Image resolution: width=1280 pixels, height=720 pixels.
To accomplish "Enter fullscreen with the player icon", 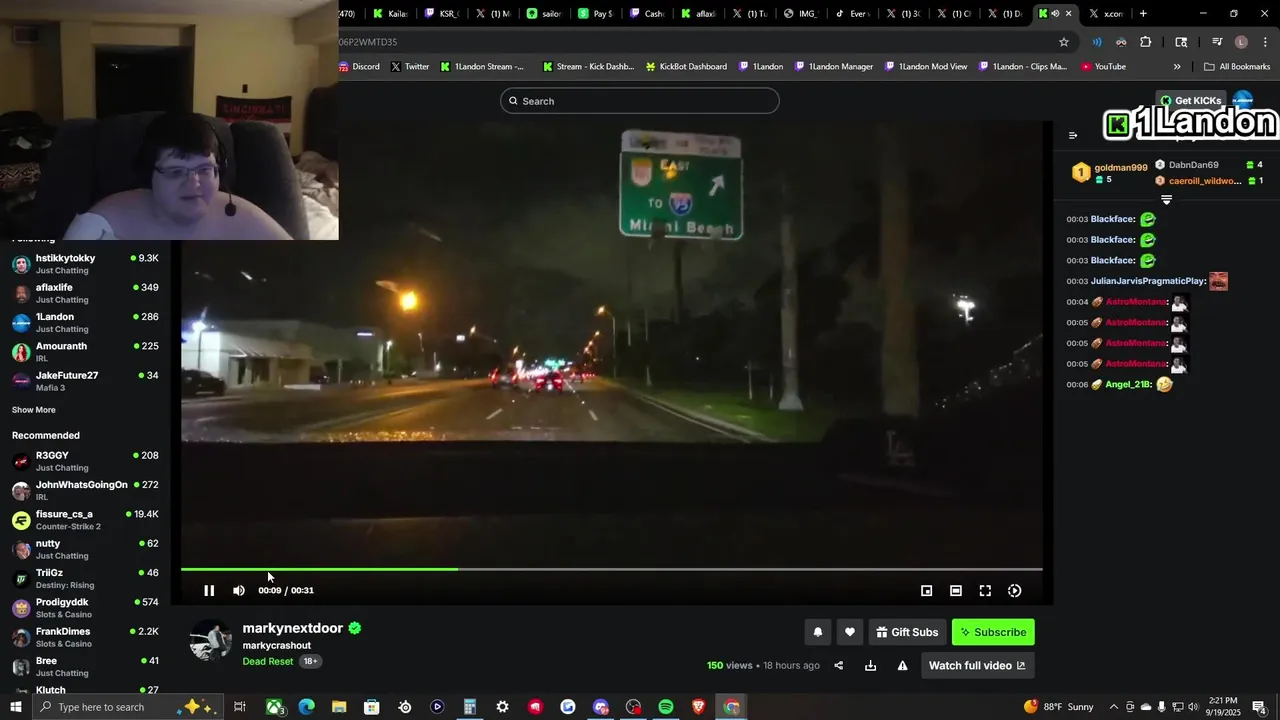I will click(985, 591).
